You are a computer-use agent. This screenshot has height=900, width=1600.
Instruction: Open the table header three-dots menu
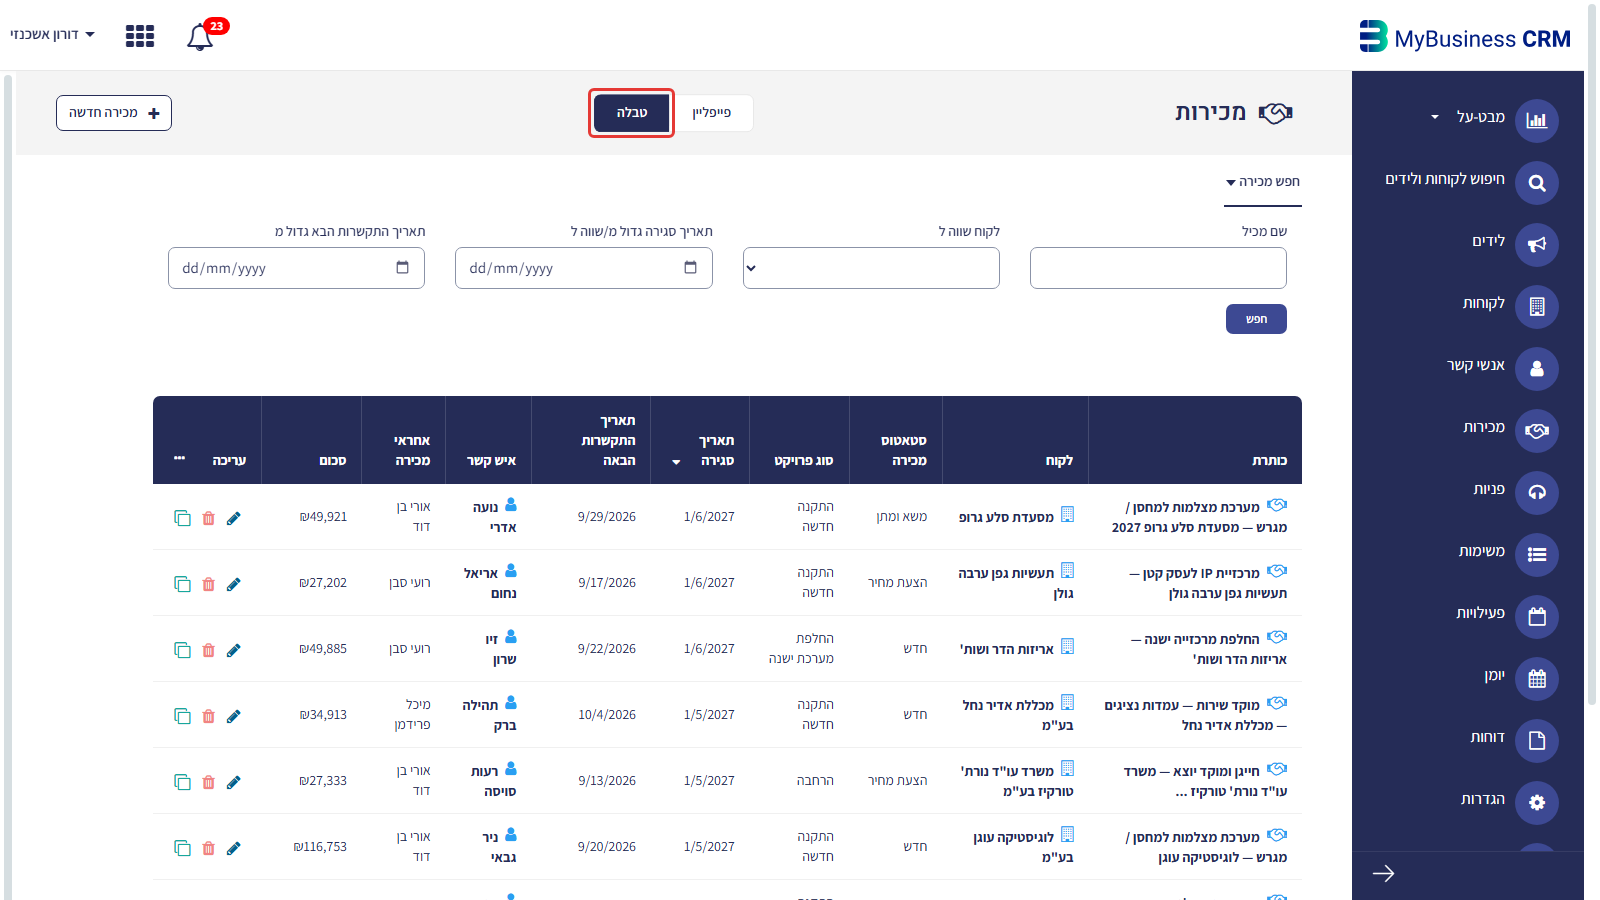(x=180, y=458)
